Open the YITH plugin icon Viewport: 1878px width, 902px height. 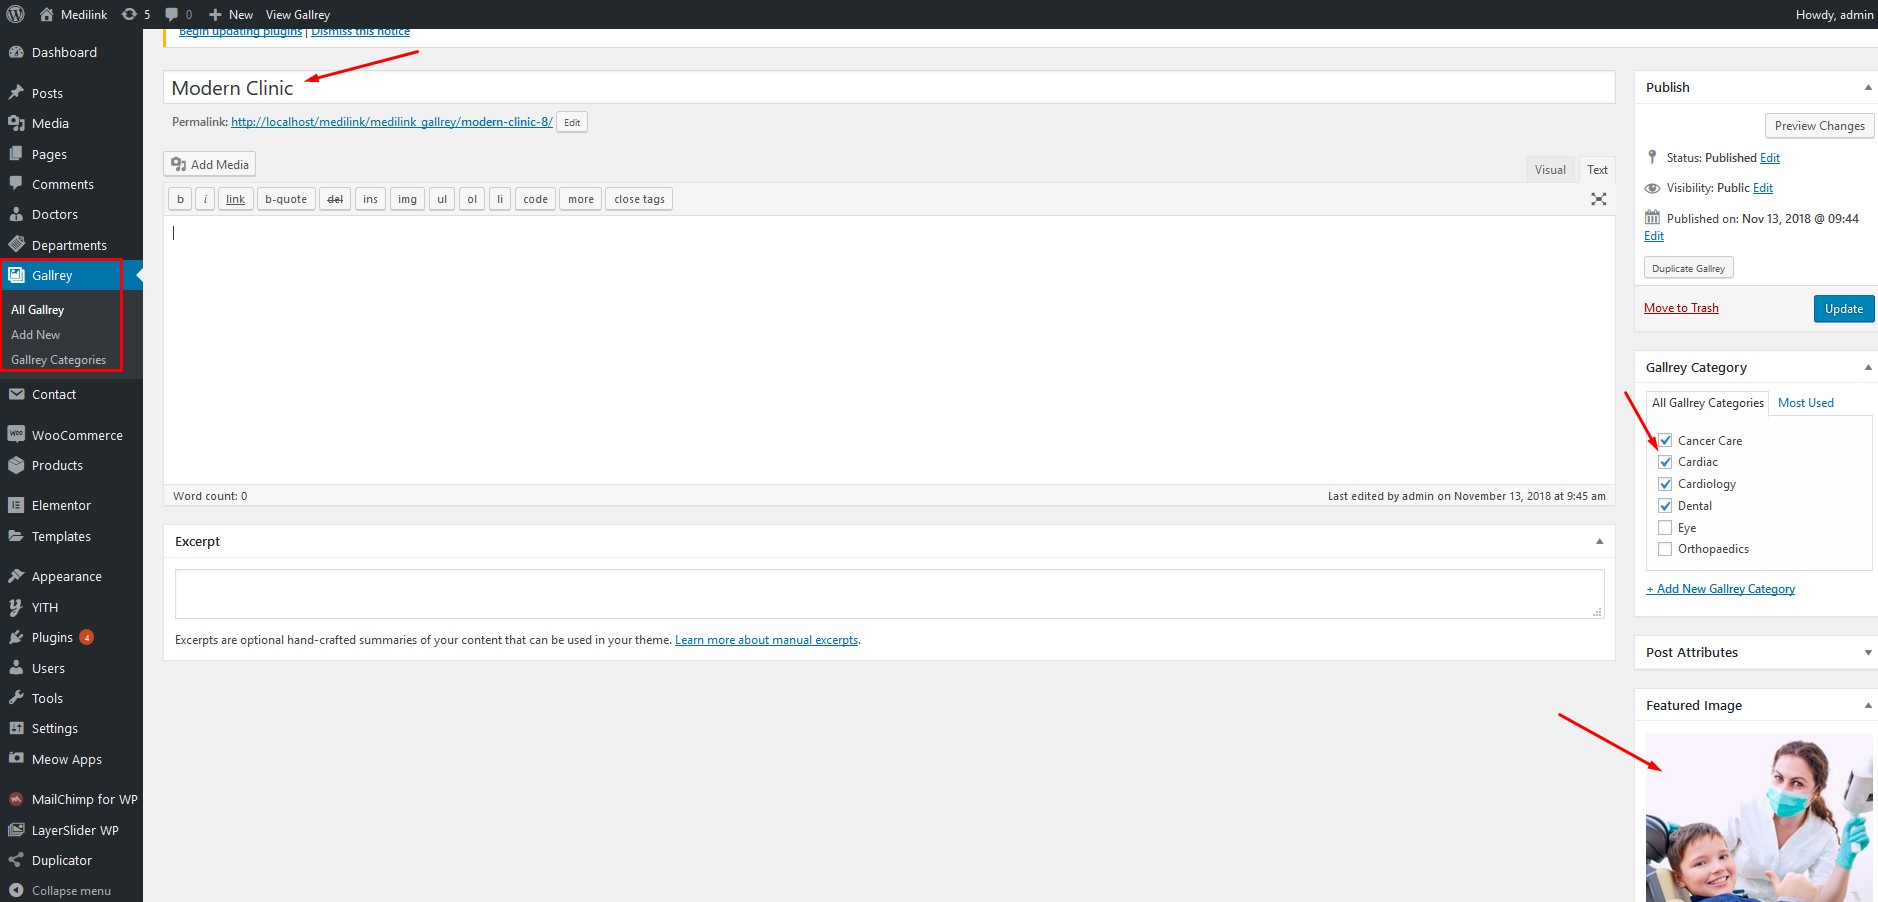(16, 607)
